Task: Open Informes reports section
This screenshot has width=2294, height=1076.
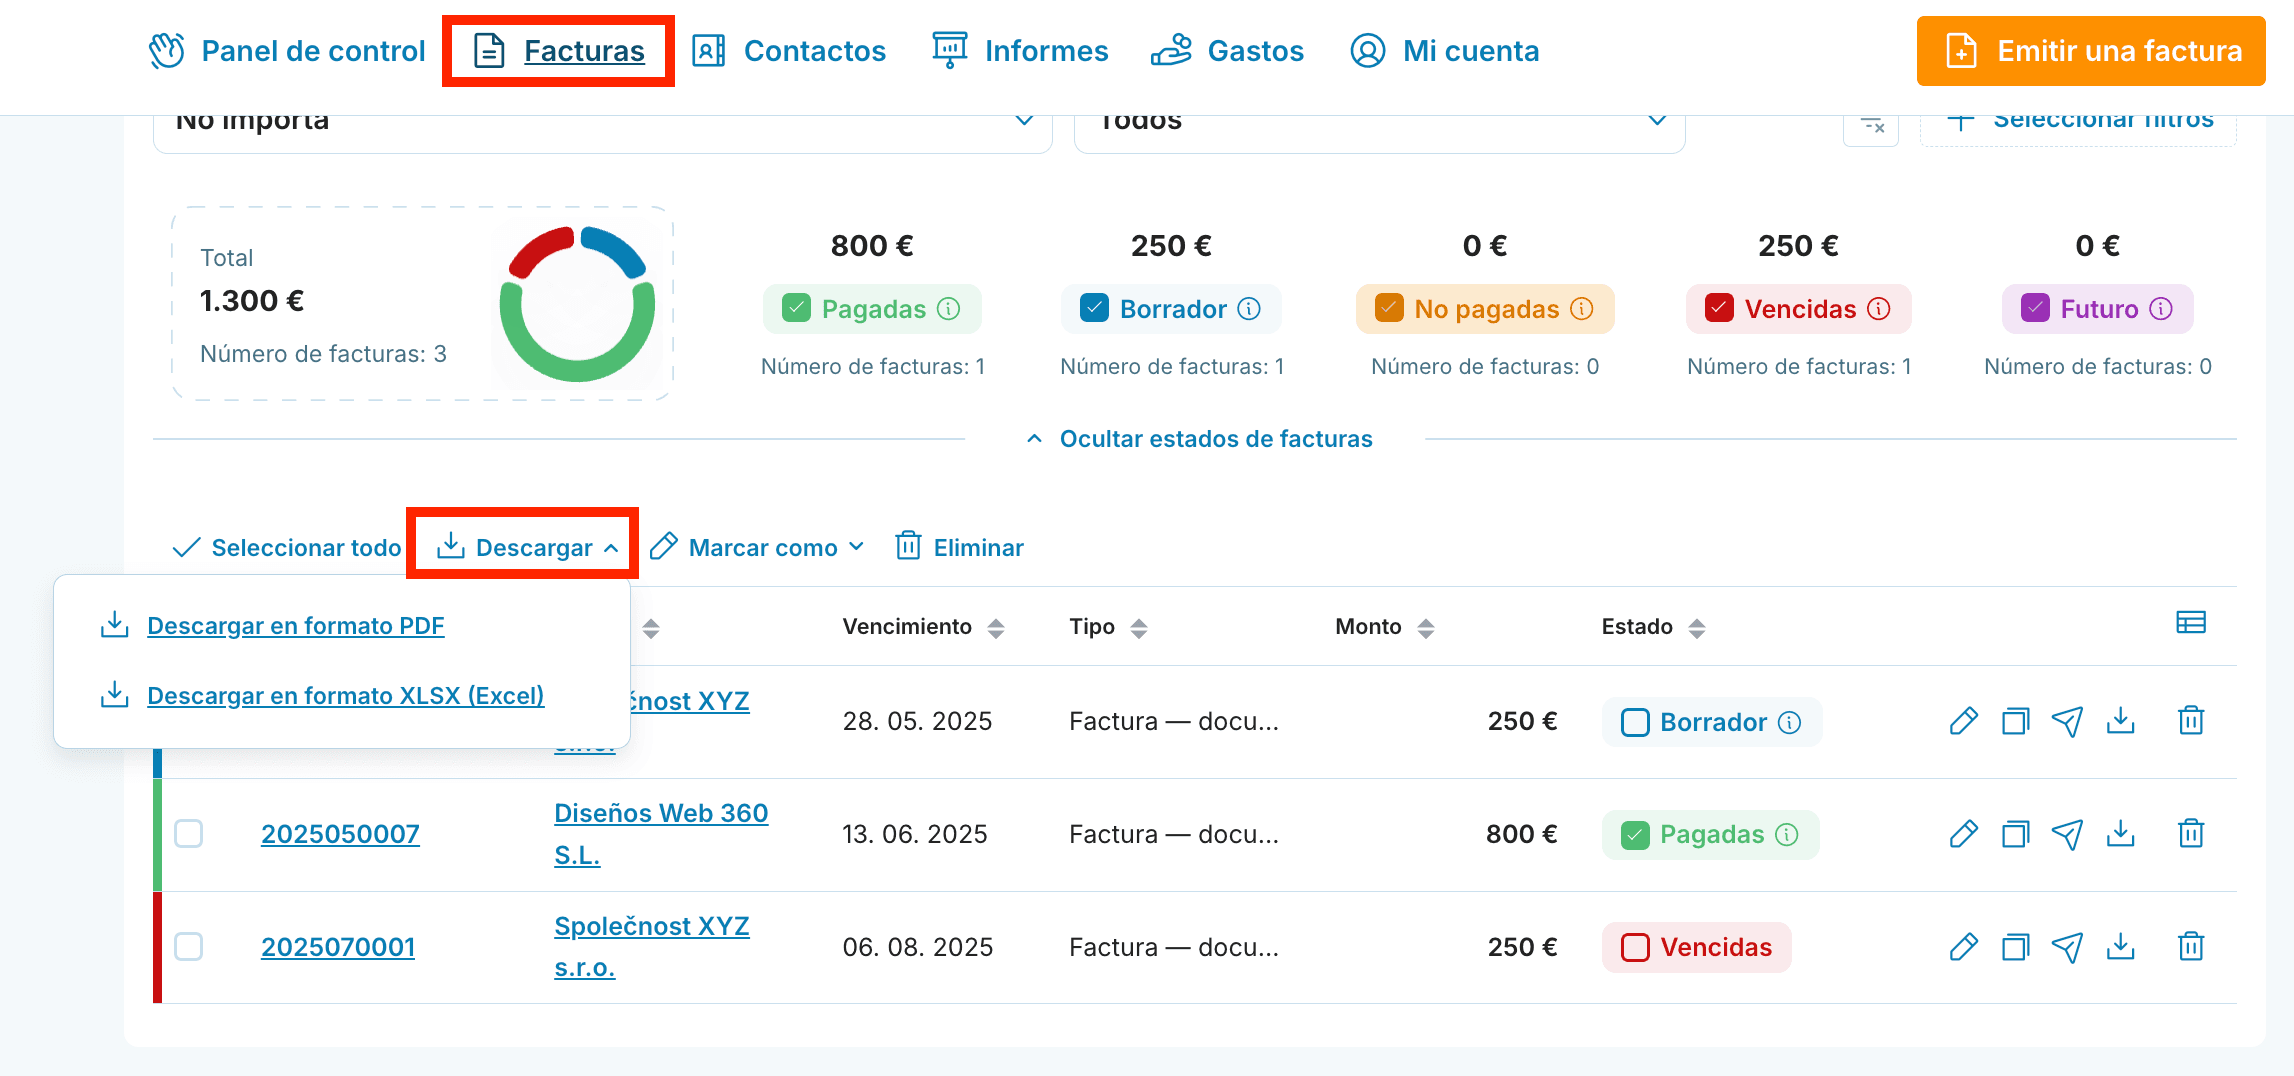Action: [1020, 51]
